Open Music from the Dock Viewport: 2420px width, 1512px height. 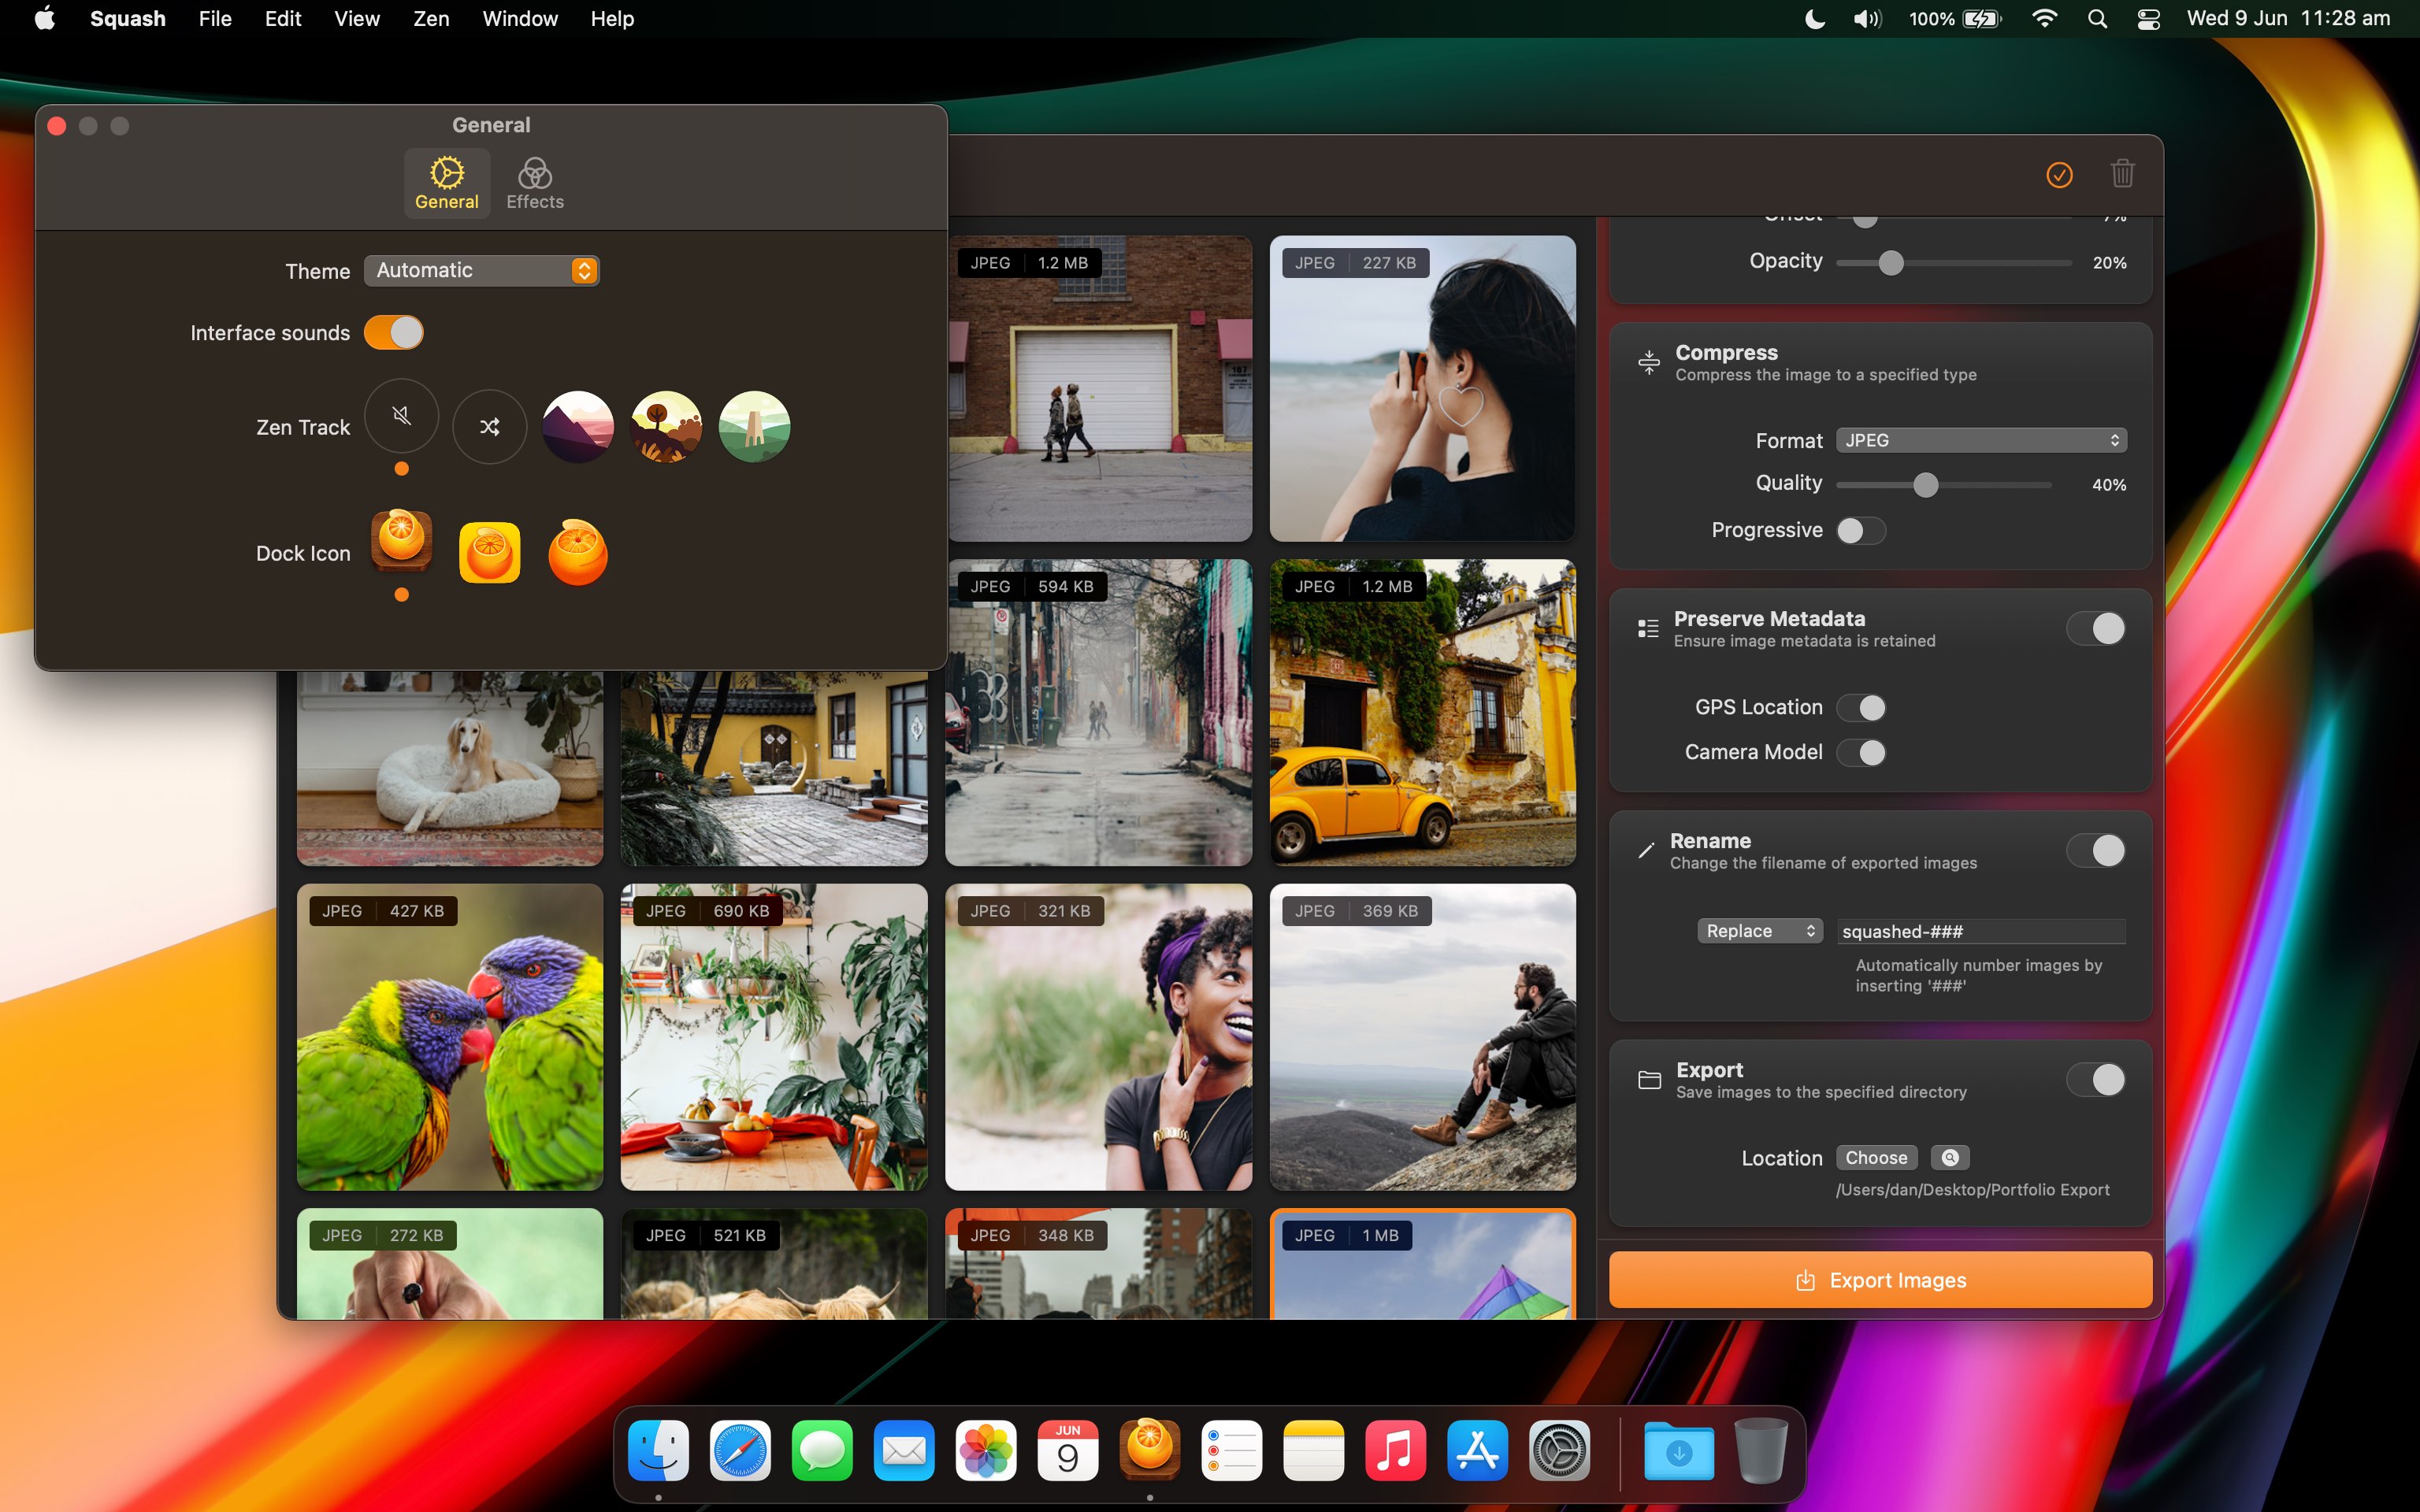1395,1450
